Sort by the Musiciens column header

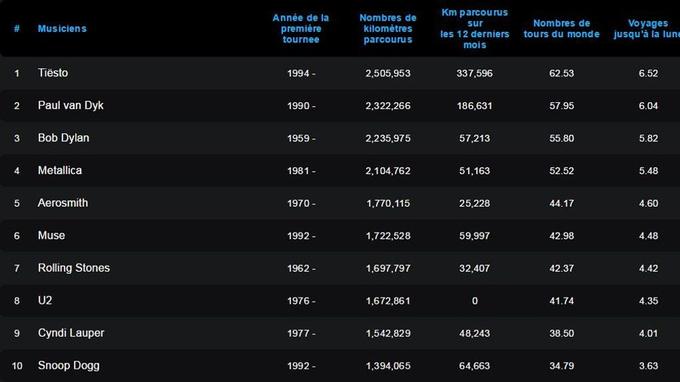(62, 29)
